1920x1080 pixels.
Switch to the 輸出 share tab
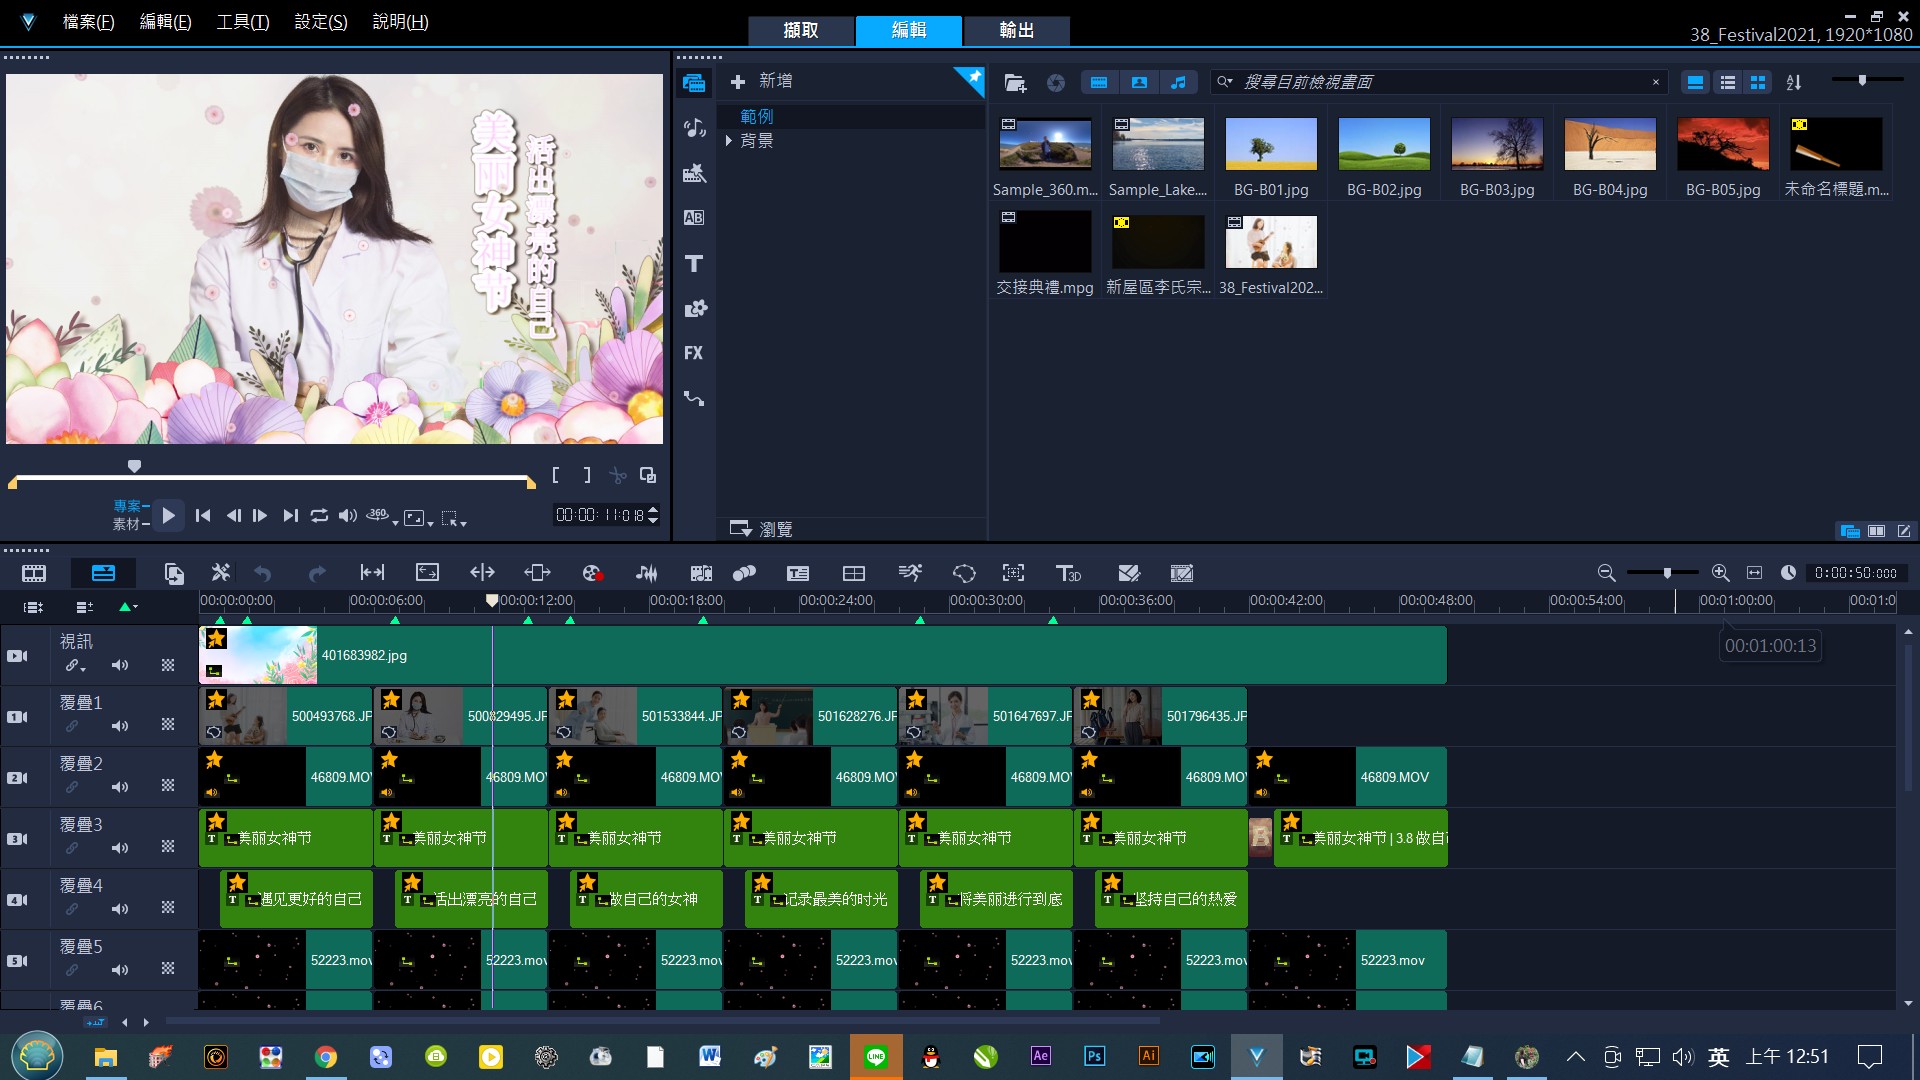(x=1016, y=30)
